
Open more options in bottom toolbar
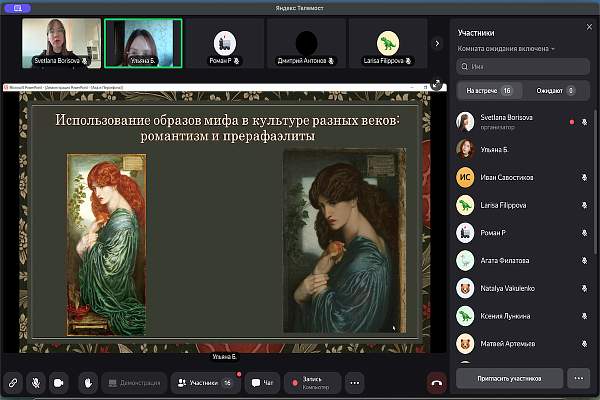point(355,382)
